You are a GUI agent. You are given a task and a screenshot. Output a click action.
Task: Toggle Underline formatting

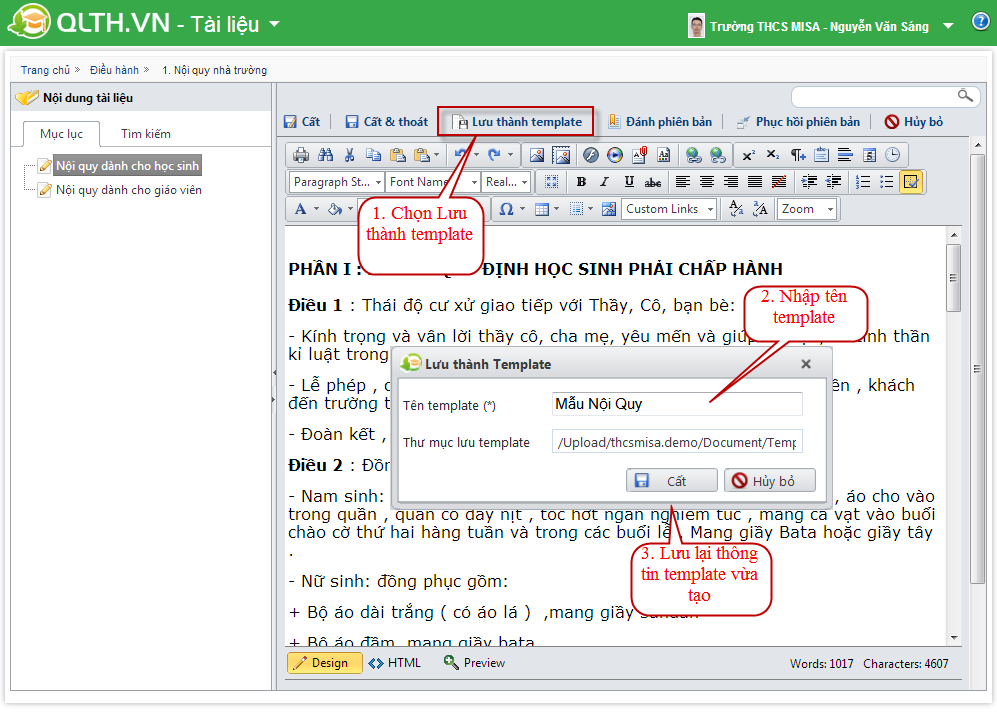coord(629,182)
